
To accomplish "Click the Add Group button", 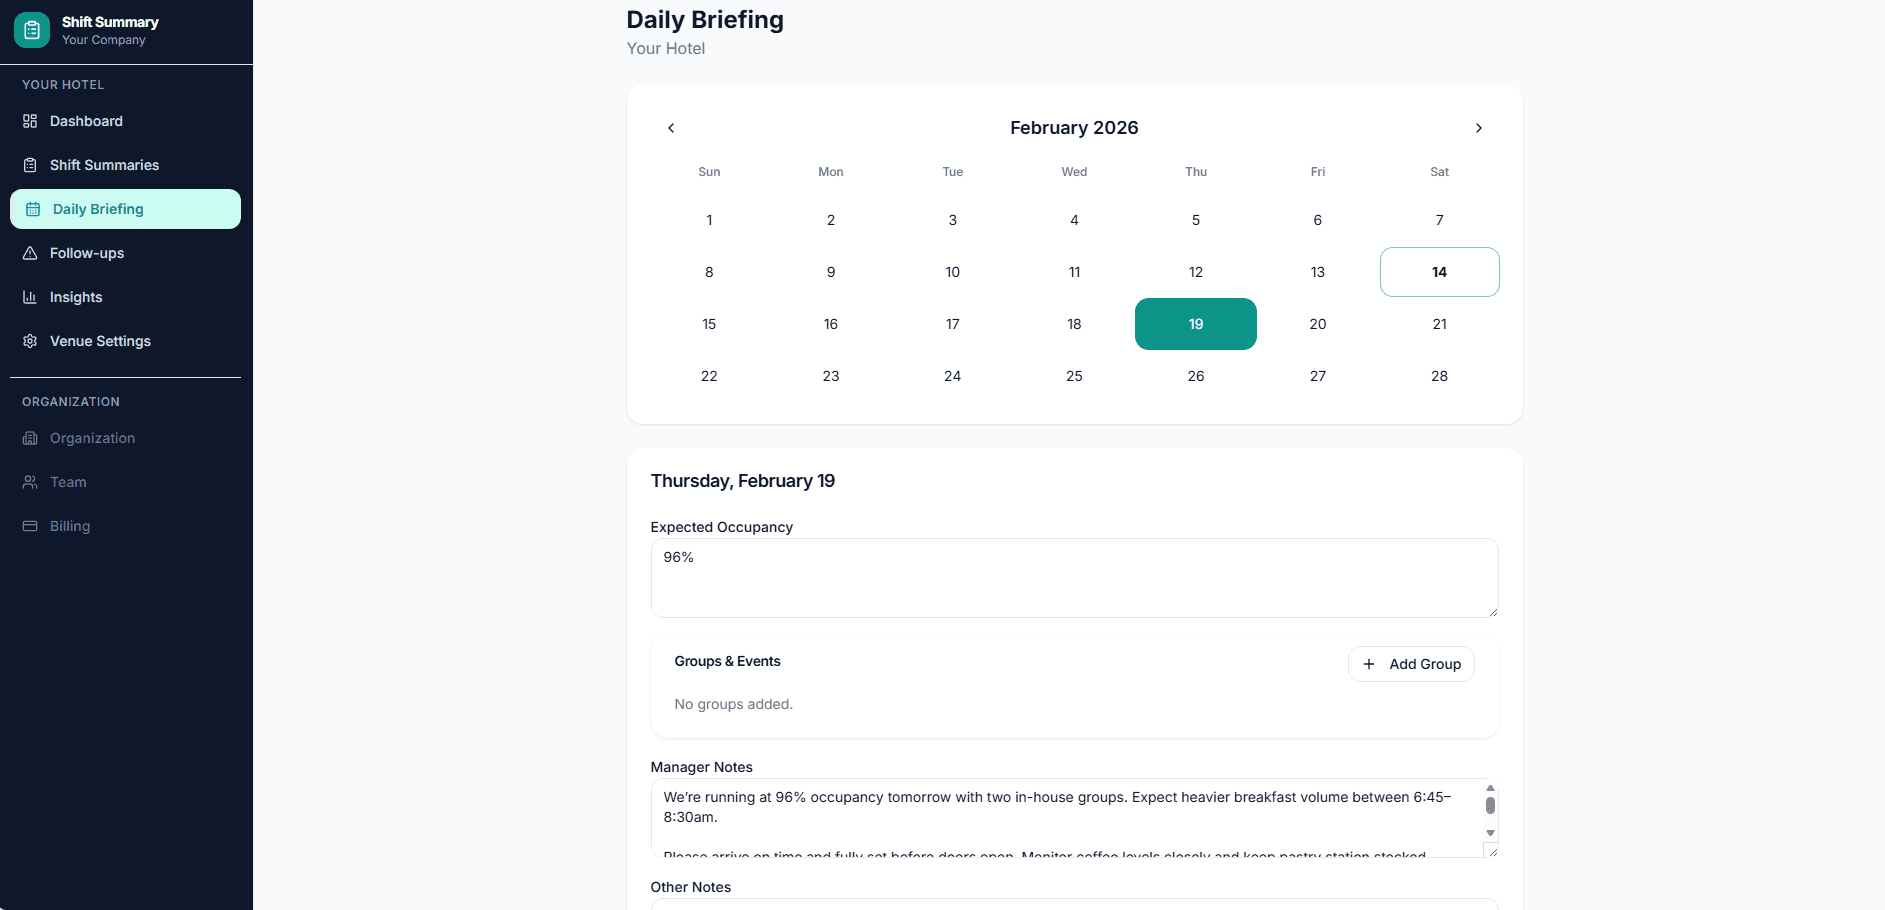I will (x=1411, y=664).
